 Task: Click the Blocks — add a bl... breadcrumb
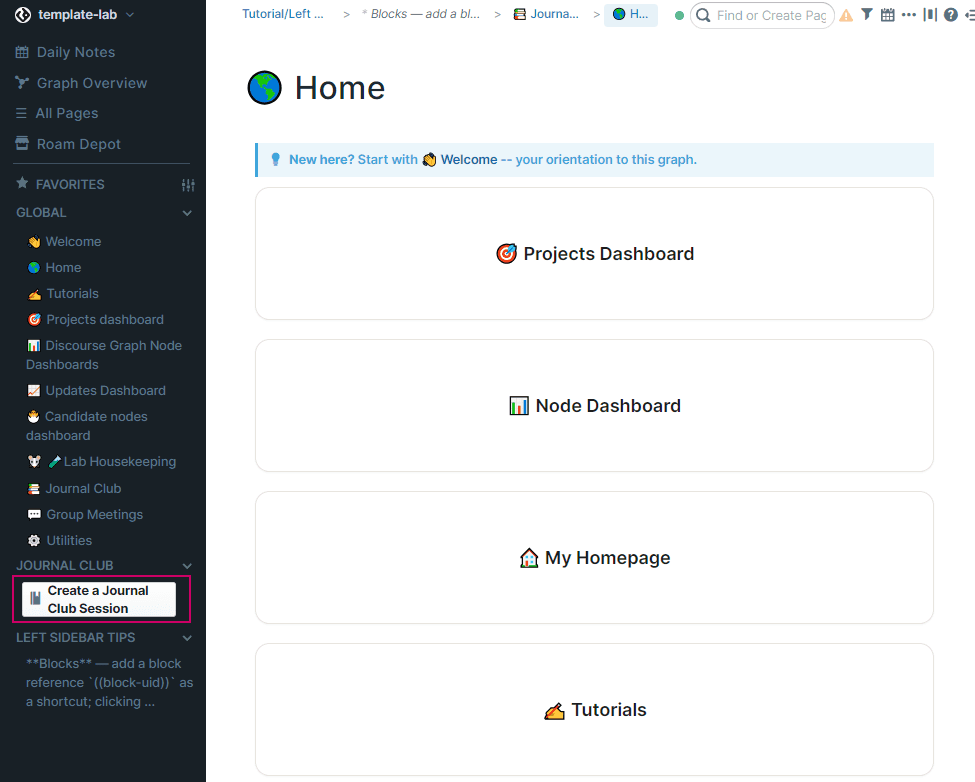coord(421,14)
